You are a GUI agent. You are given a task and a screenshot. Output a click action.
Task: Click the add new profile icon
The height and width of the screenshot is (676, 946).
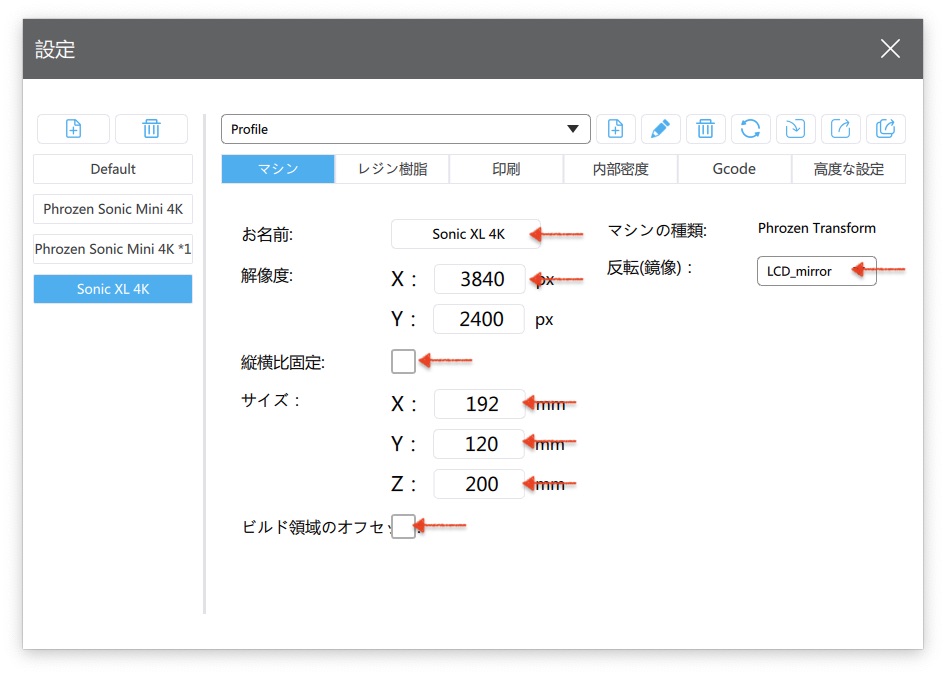615,129
